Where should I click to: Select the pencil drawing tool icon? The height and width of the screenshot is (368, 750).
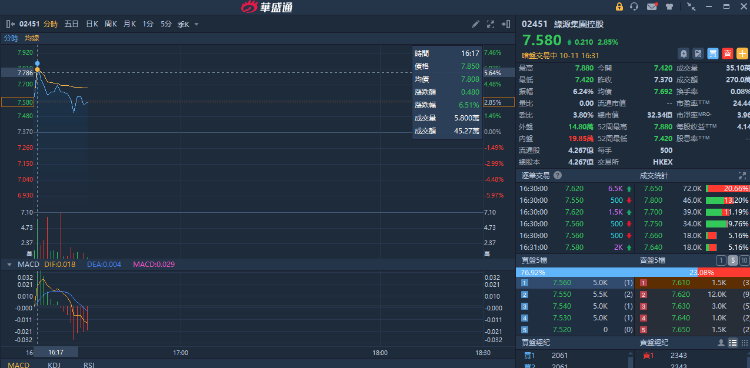(475, 24)
